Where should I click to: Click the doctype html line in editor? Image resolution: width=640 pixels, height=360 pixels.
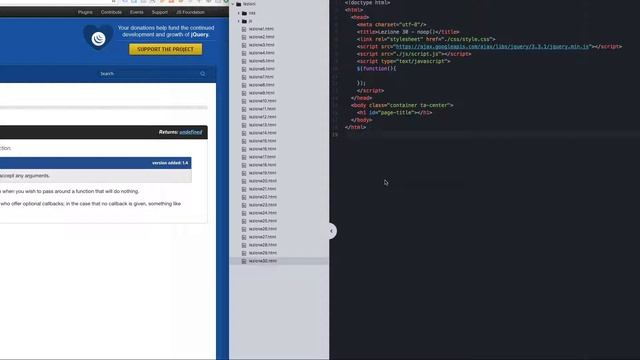(x=367, y=3)
